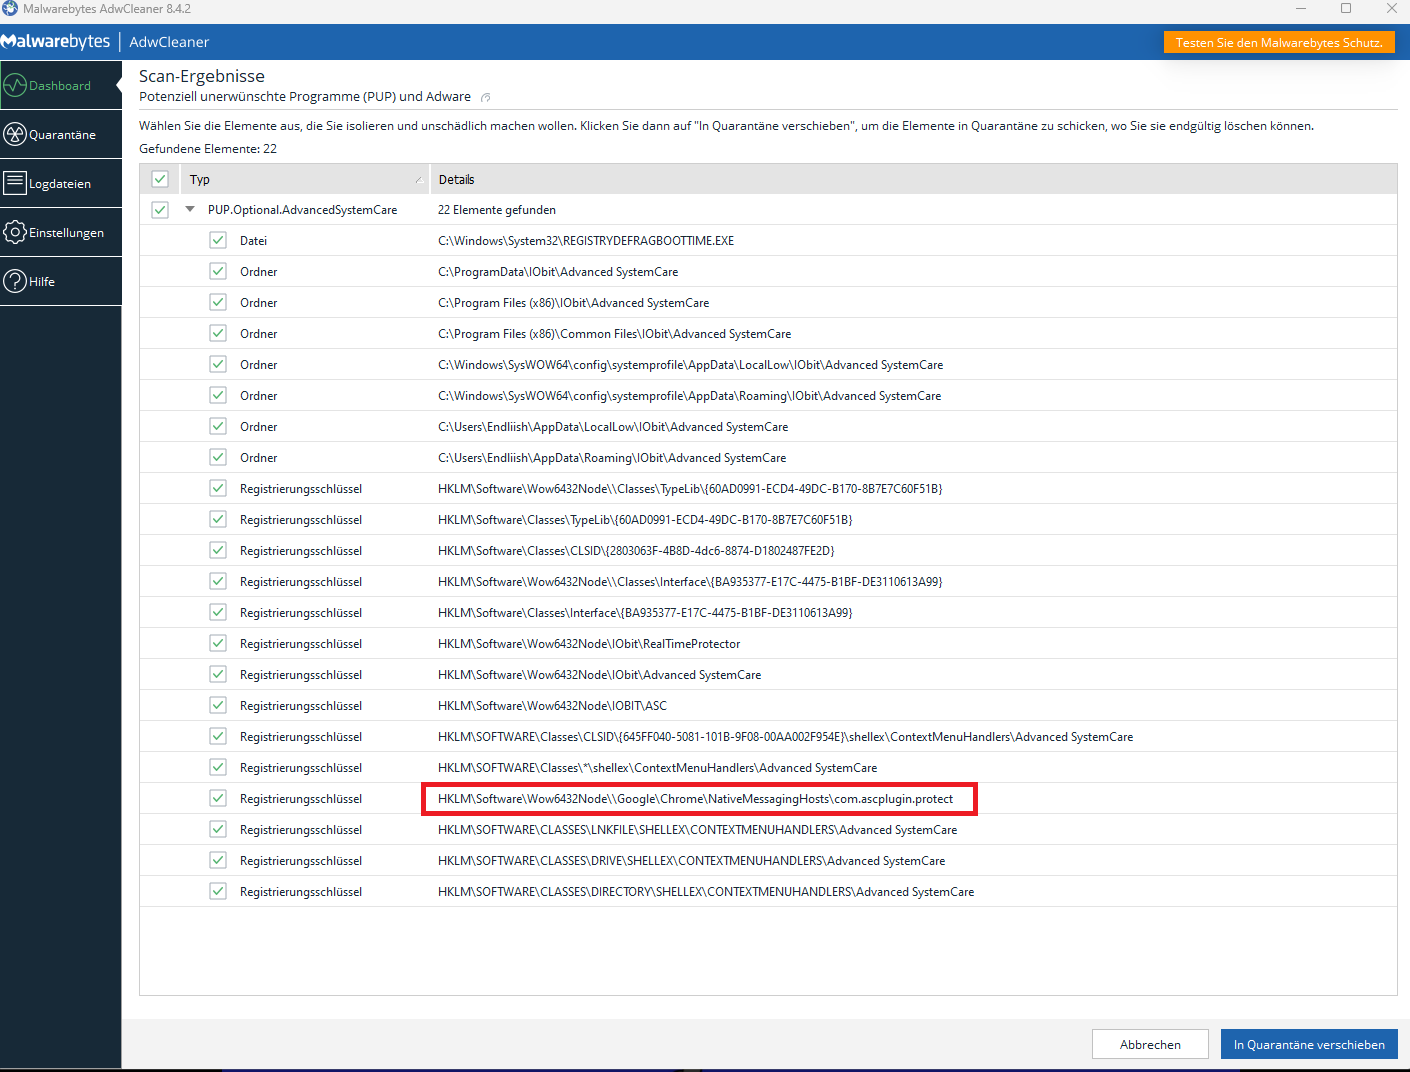Select the C:\Windows\System32\REGISTRYDEFRAGBOOTTIME.EXE path
1410x1072 pixels.
coord(586,241)
